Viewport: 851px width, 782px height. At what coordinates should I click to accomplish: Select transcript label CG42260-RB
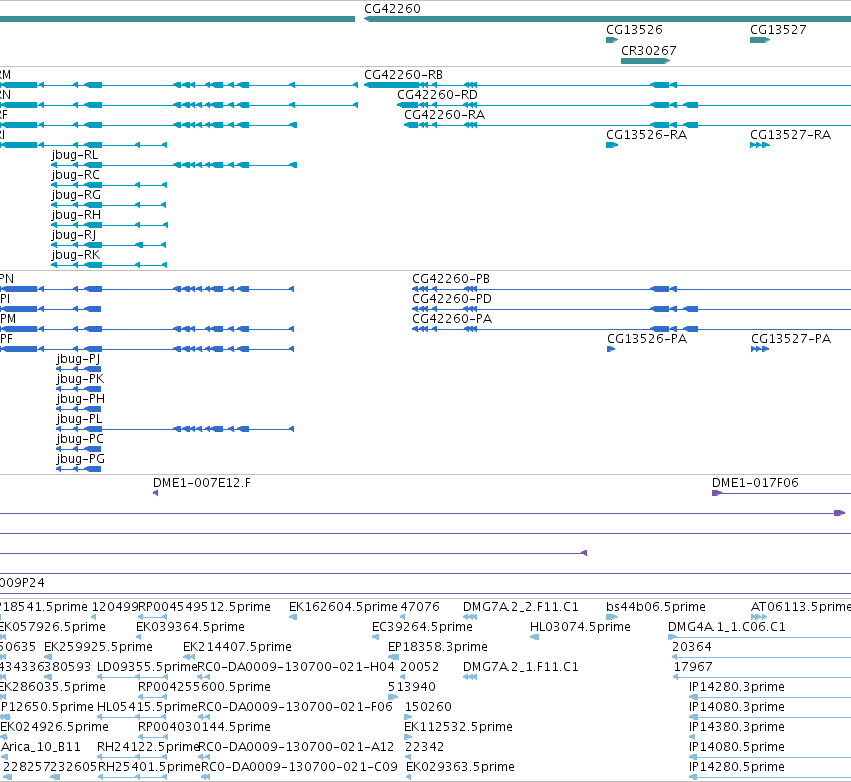(403, 75)
